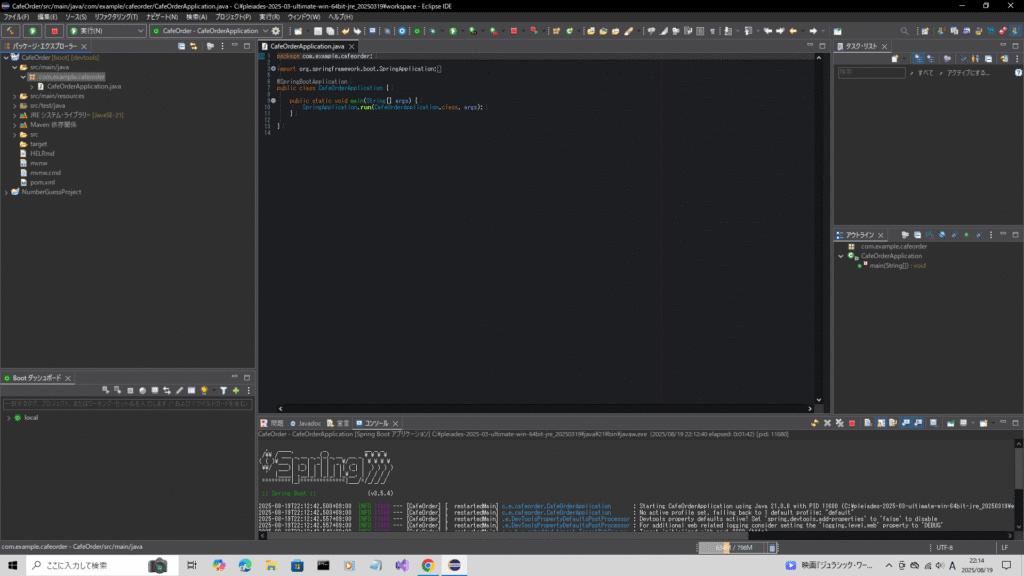Open the Task View taskbar button

[191, 565]
